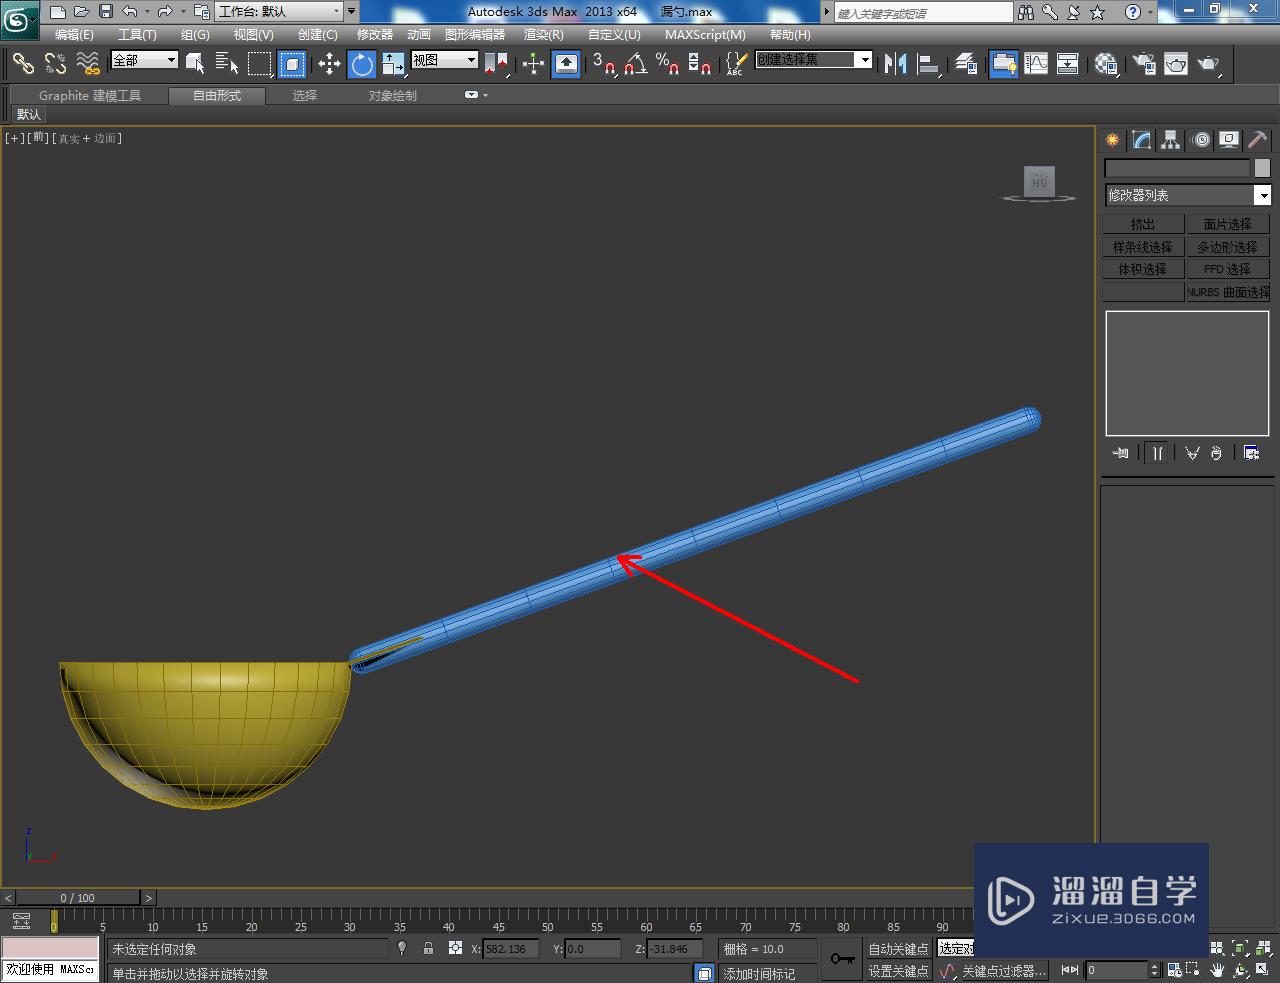Viewport: 1280px width, 983px height.
Task: Click the 挤出 modifier button
Action: point(1143,224)
